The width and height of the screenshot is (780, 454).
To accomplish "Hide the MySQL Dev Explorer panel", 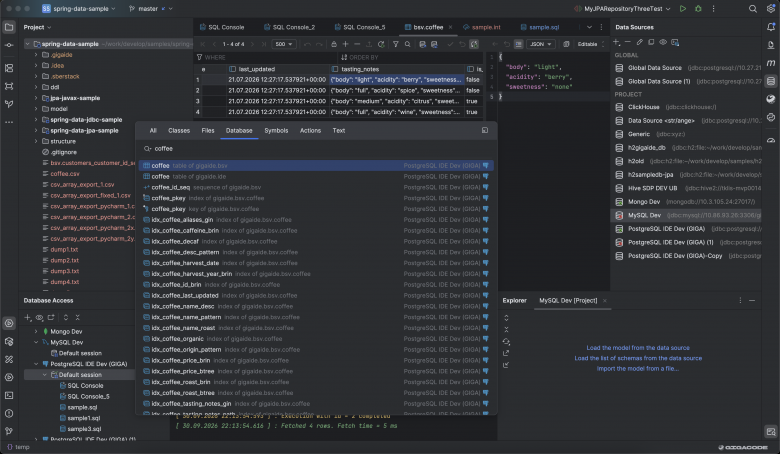I will tap(752, 300).
